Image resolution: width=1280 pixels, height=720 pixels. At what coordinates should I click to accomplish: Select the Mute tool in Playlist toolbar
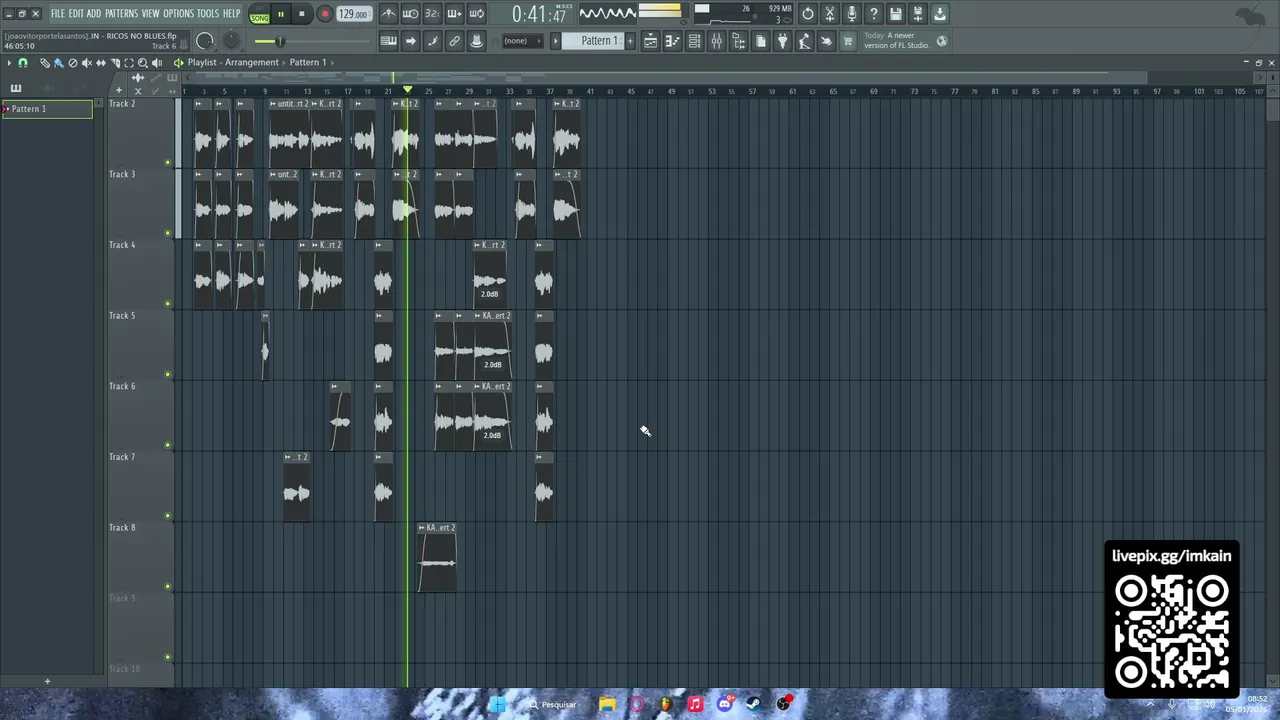point(87,62)
